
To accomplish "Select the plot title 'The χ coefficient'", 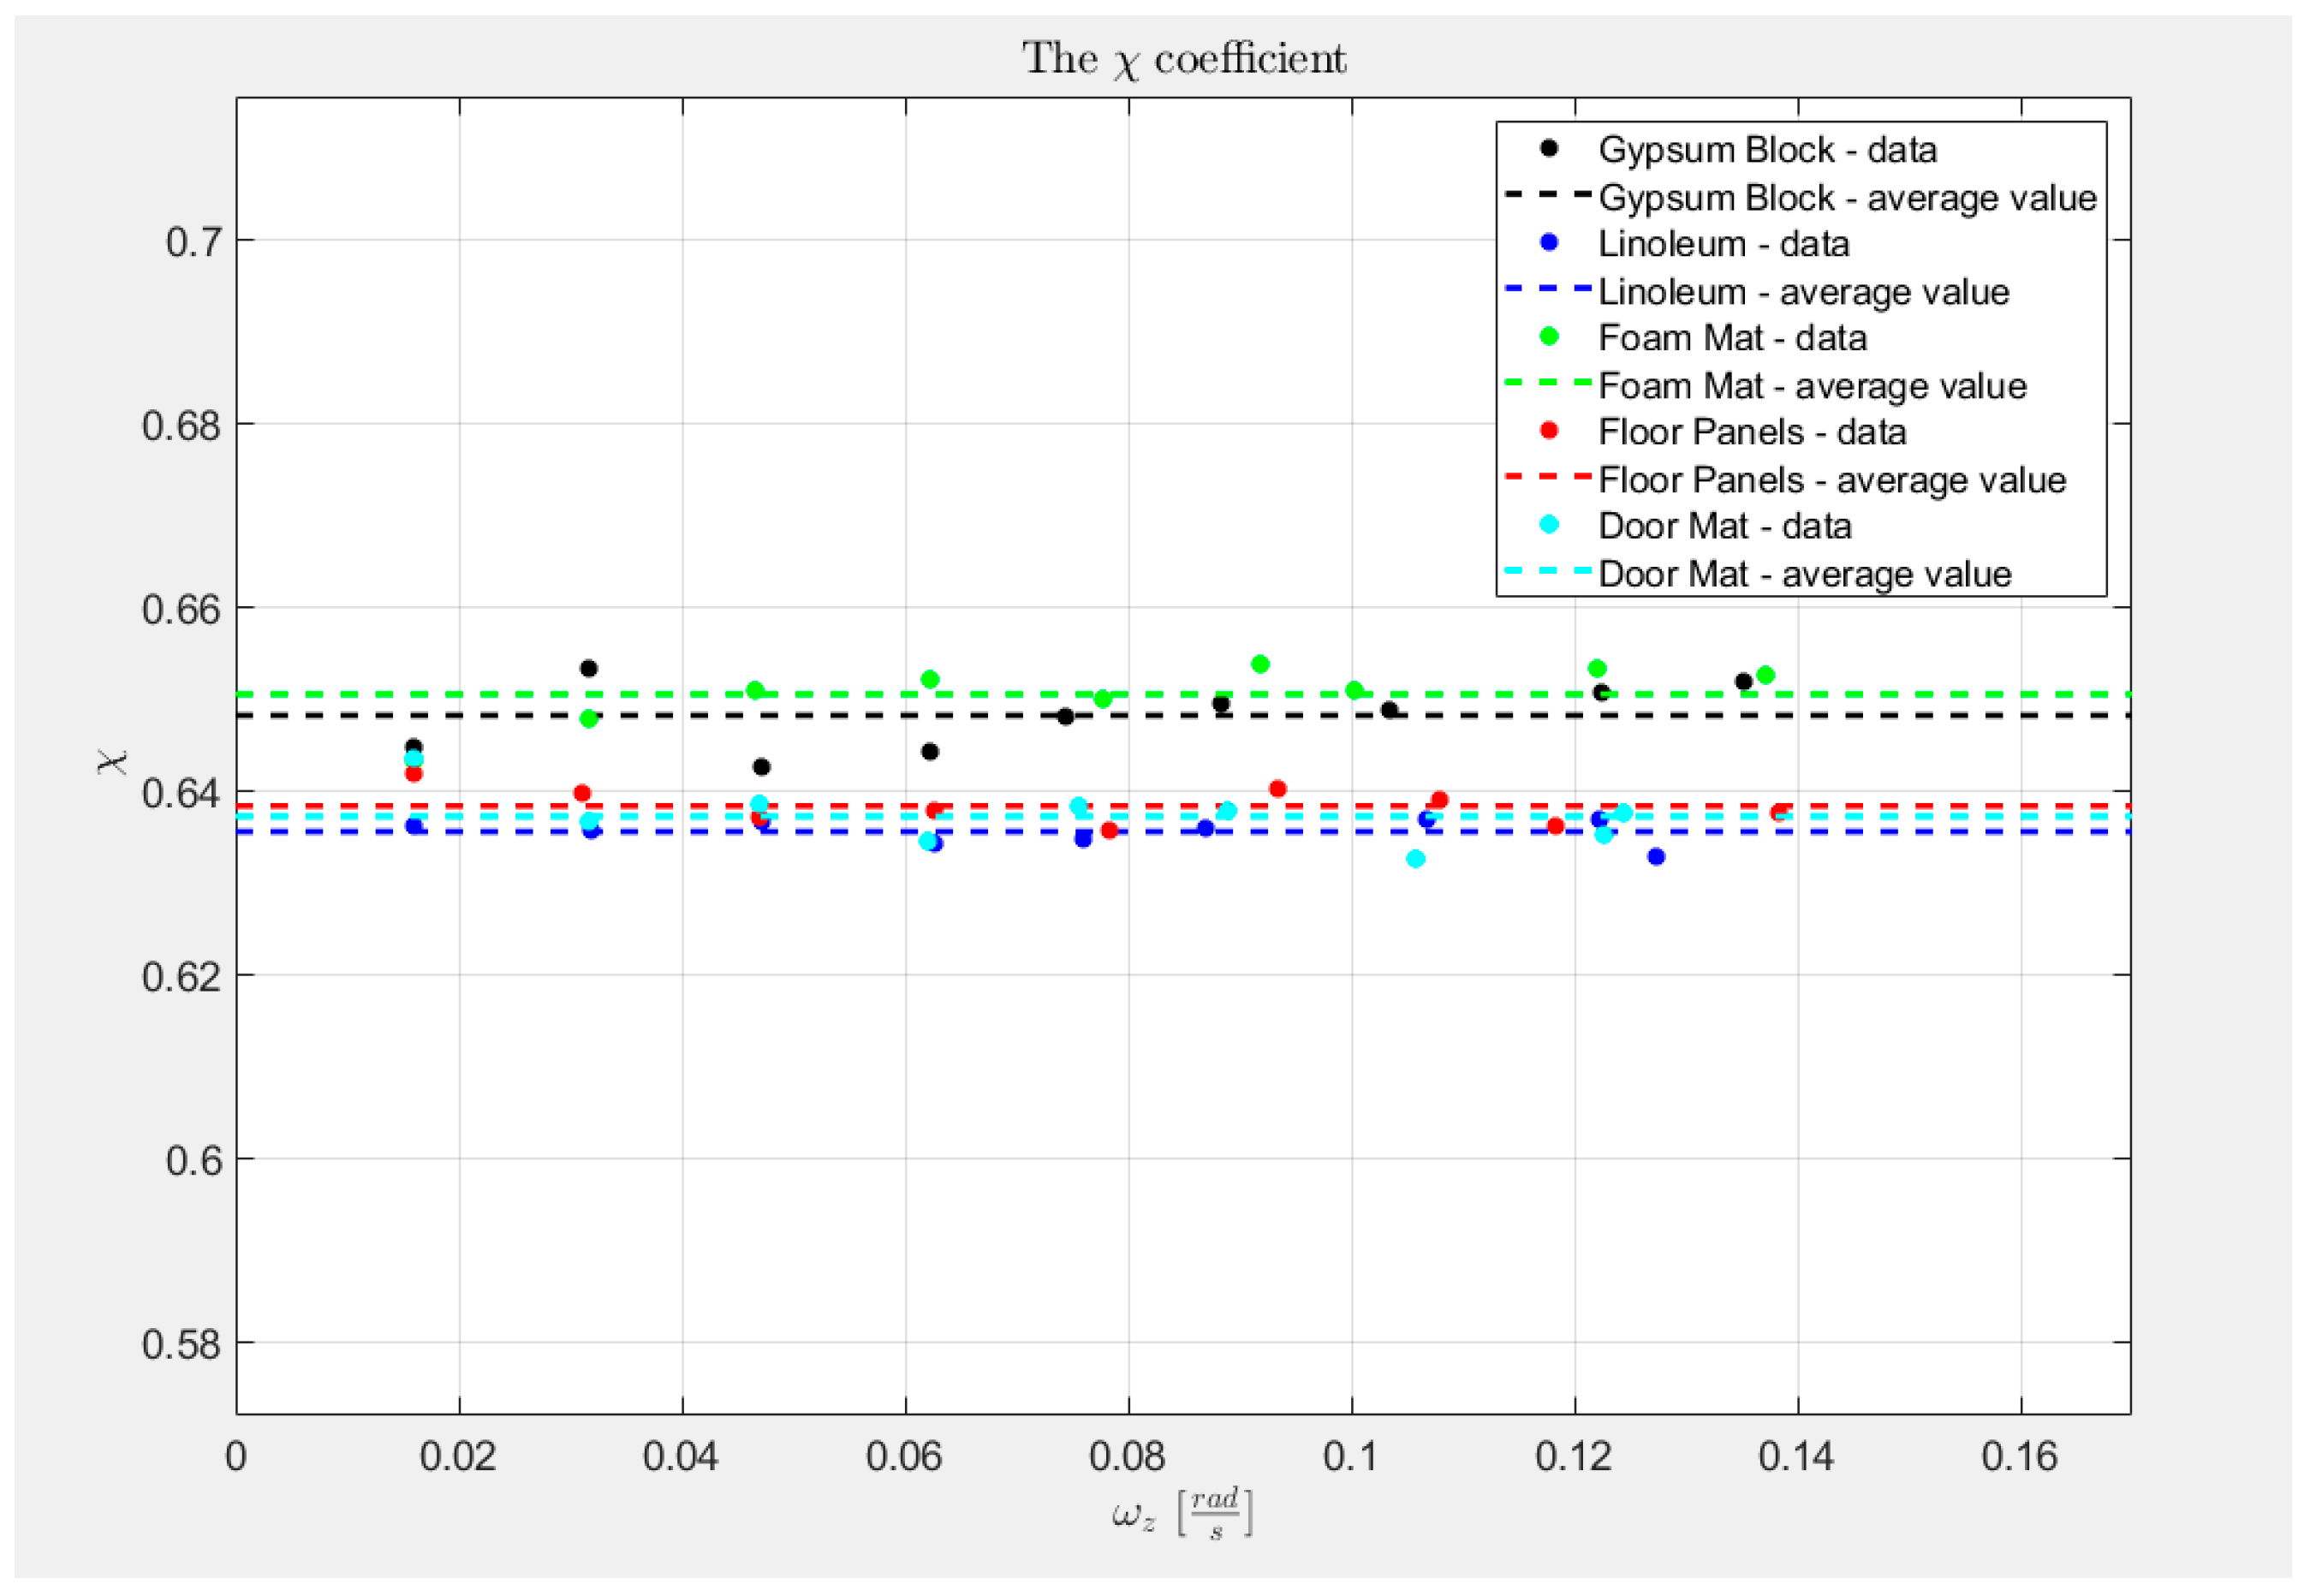I will point(1184,59).
